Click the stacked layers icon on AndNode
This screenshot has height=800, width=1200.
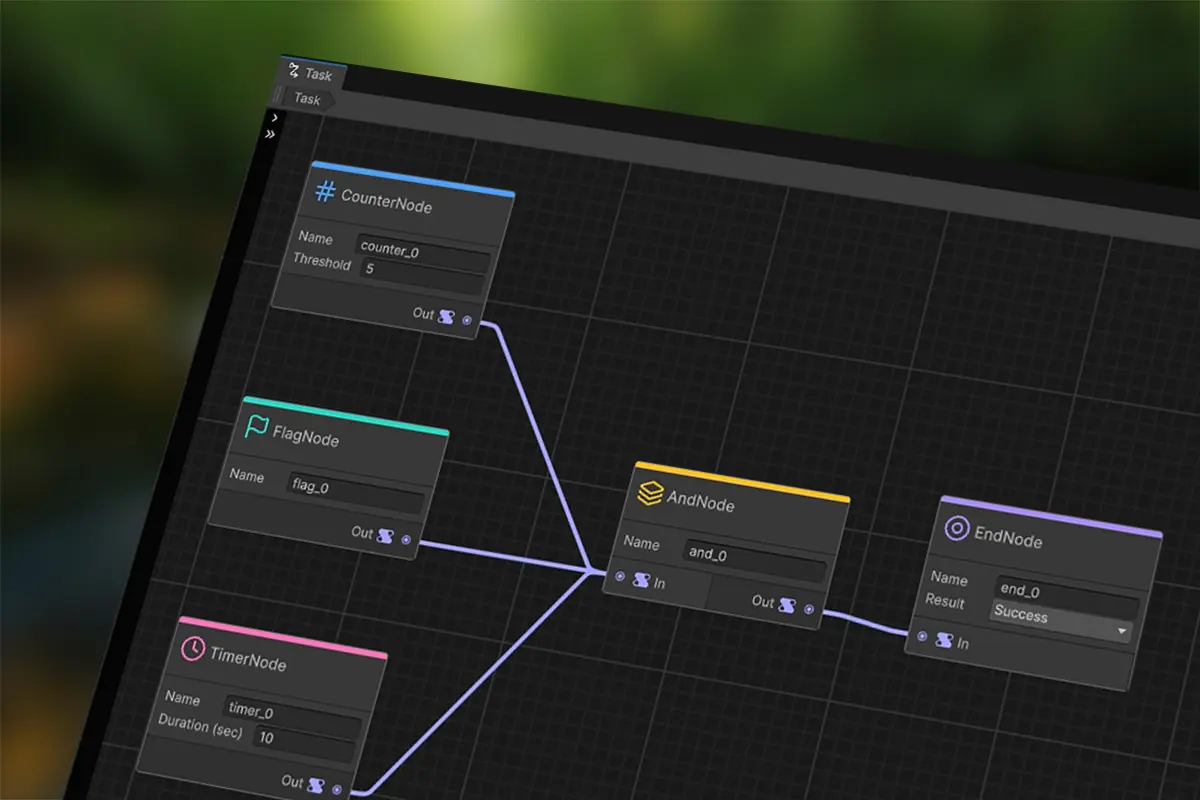pyautogui.click(x=650, y=492)
